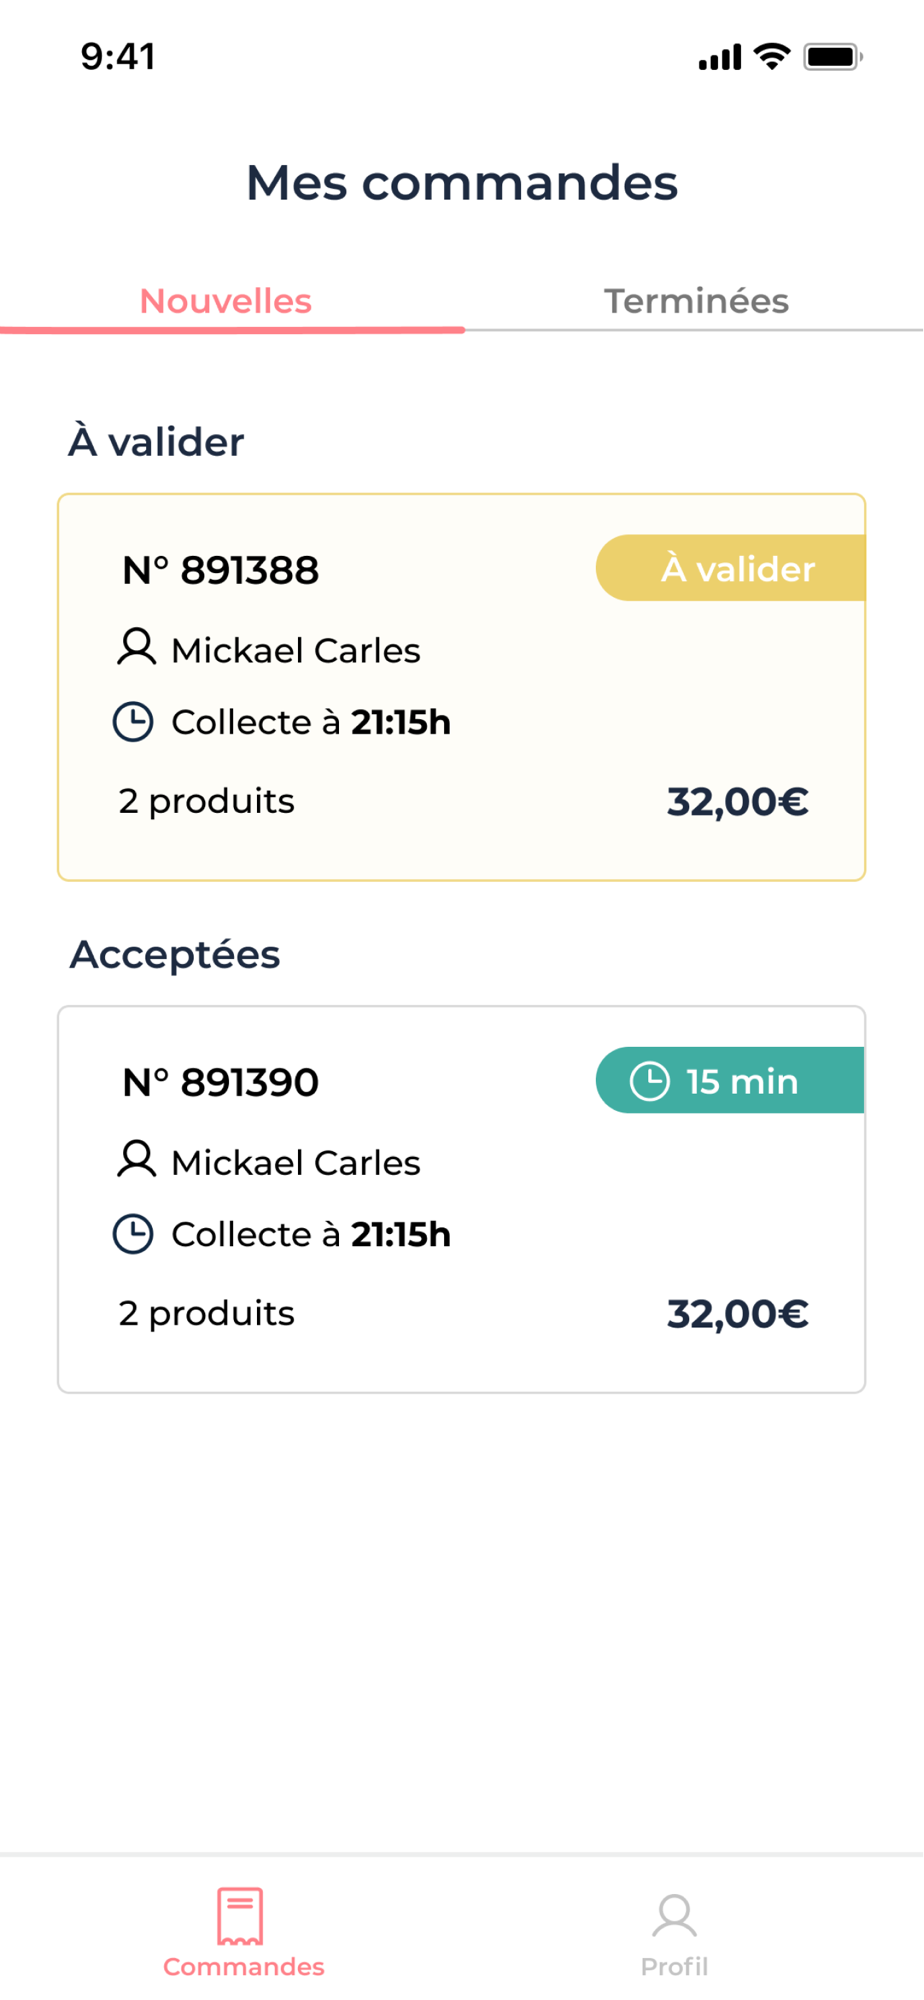This screenshot has width=924, height=2000.
Task: Open order N° 891388
Action: pos(220,570)
